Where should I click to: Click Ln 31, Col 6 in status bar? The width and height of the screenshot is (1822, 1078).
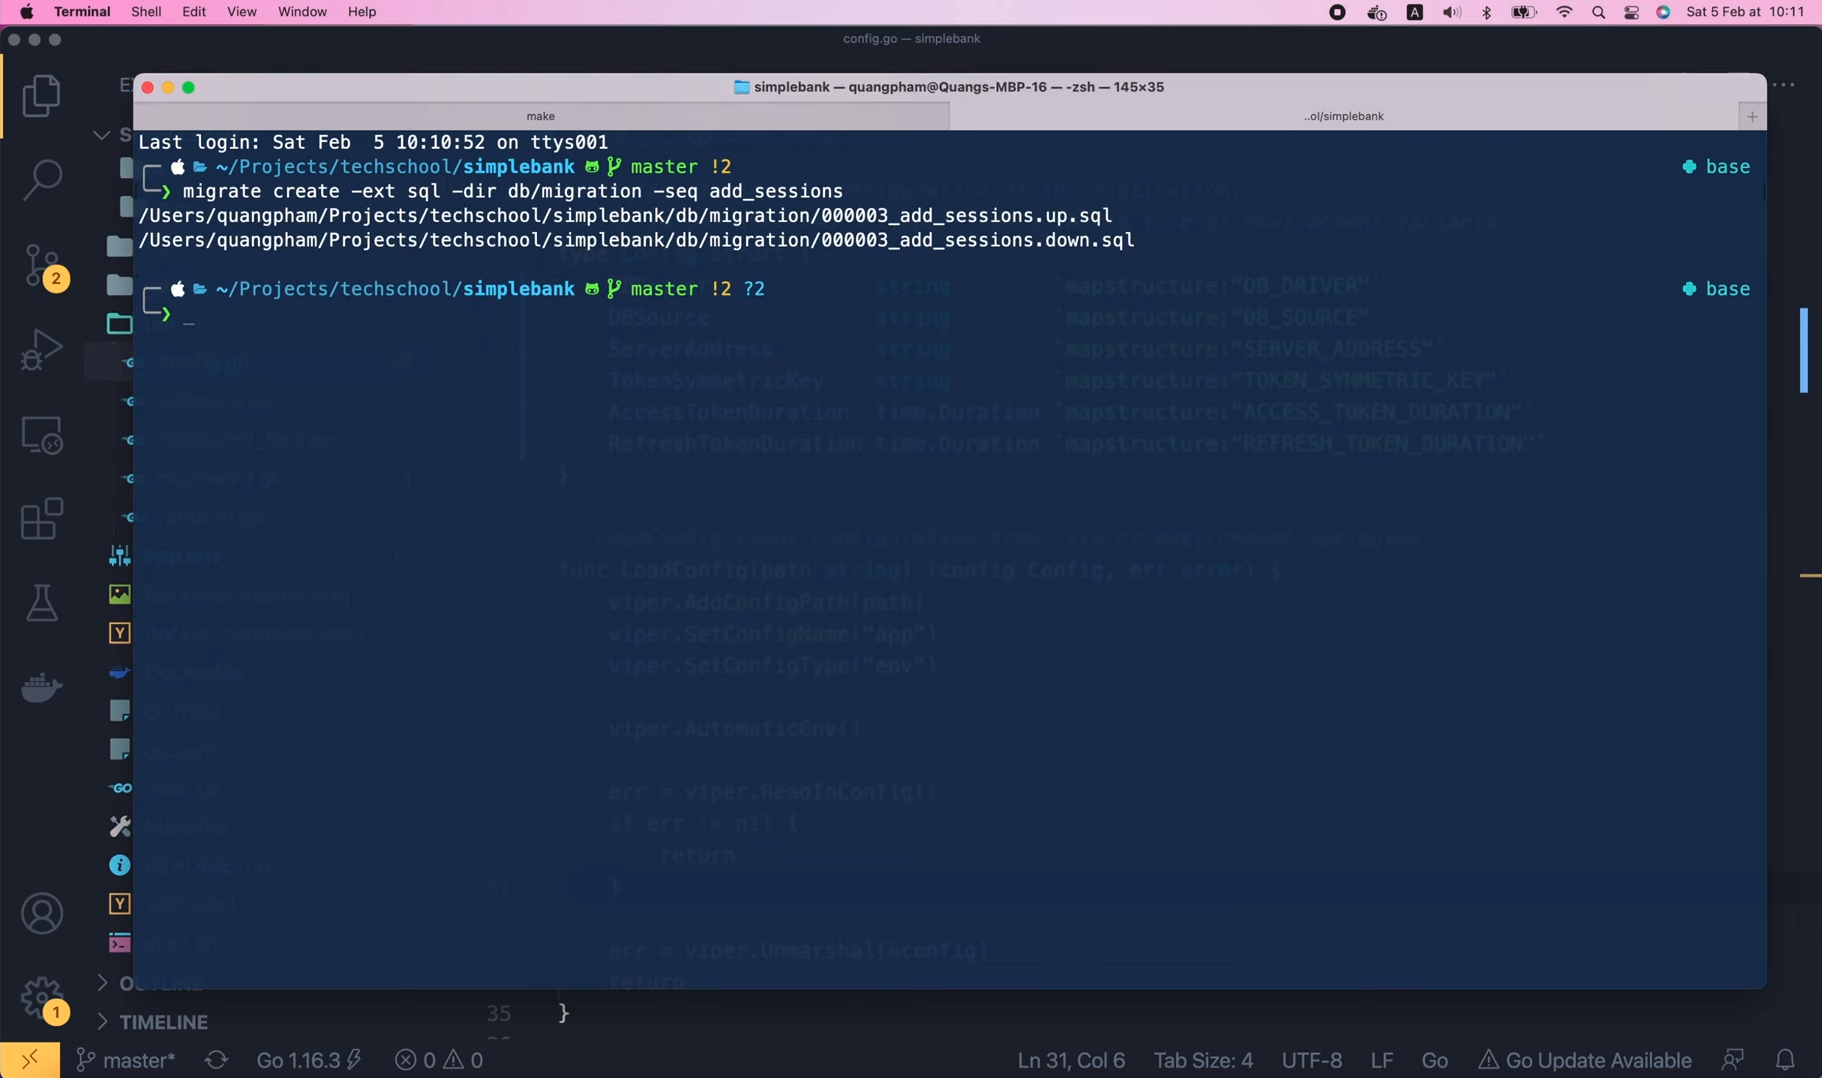(1071, 1060)
